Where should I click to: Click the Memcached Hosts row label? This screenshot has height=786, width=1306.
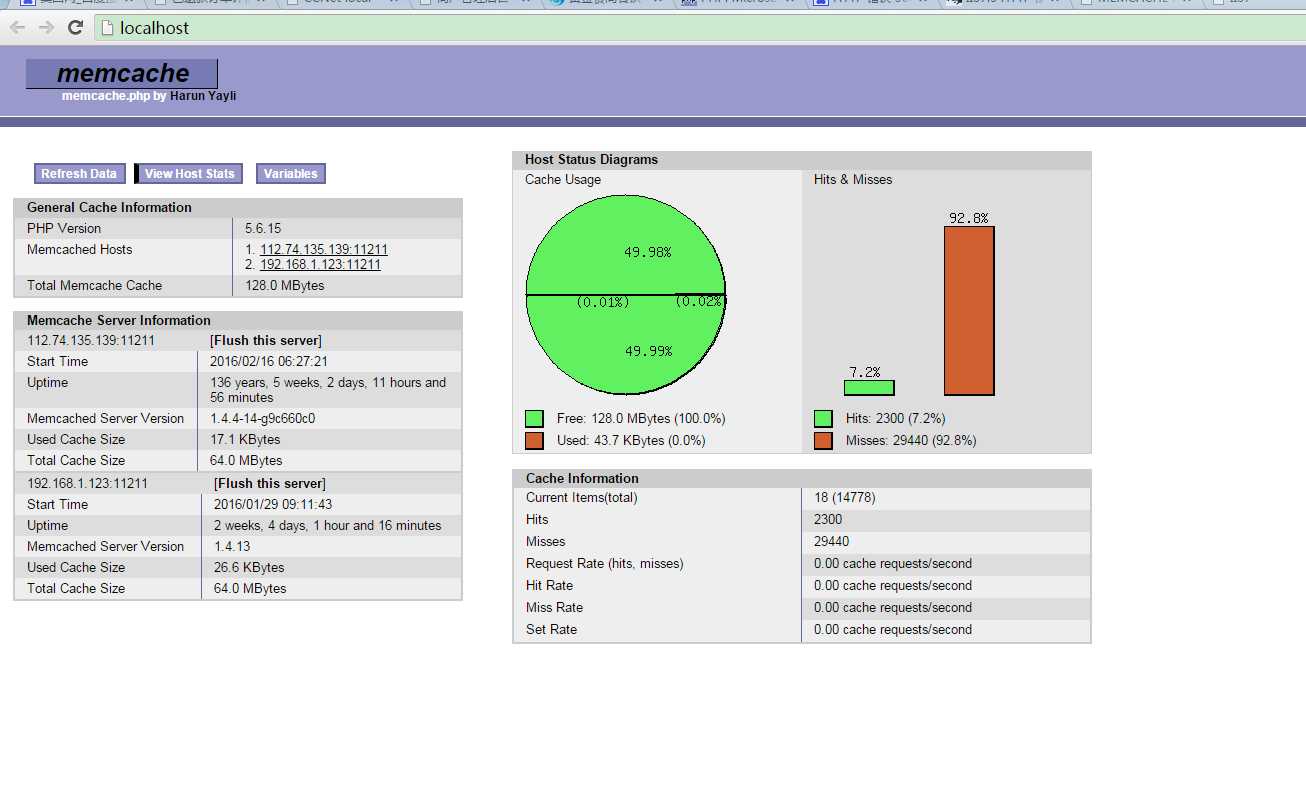pyautogui.click(x=79, y=249)
